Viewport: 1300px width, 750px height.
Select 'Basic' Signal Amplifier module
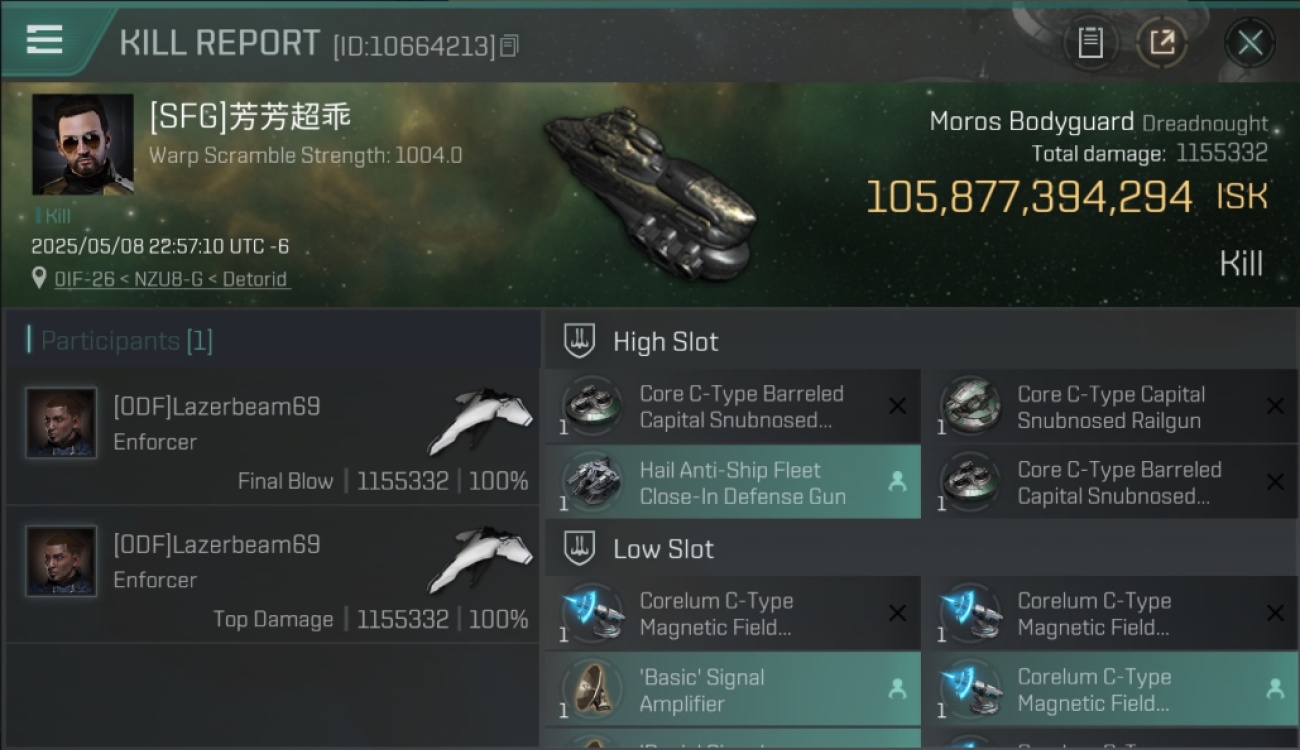point(732,690)
